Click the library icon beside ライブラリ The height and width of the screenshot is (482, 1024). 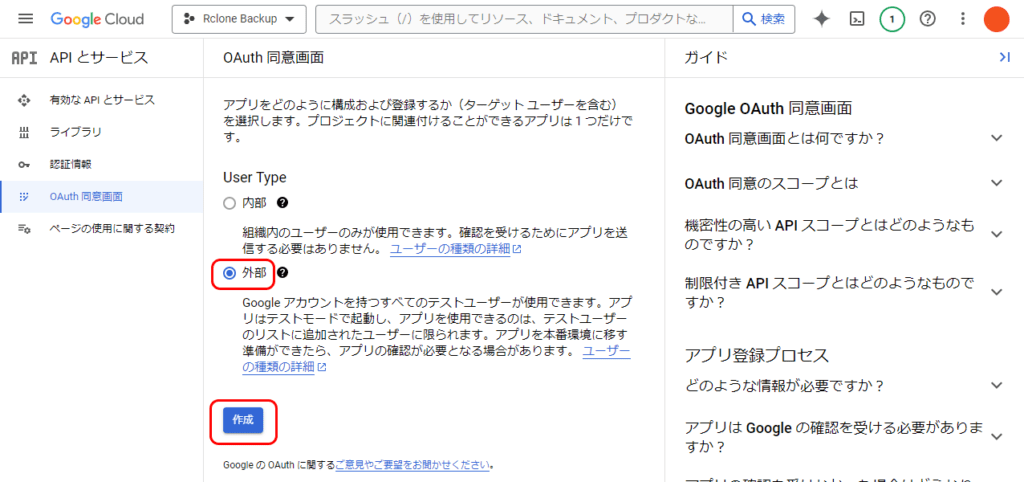pos(24,133)
